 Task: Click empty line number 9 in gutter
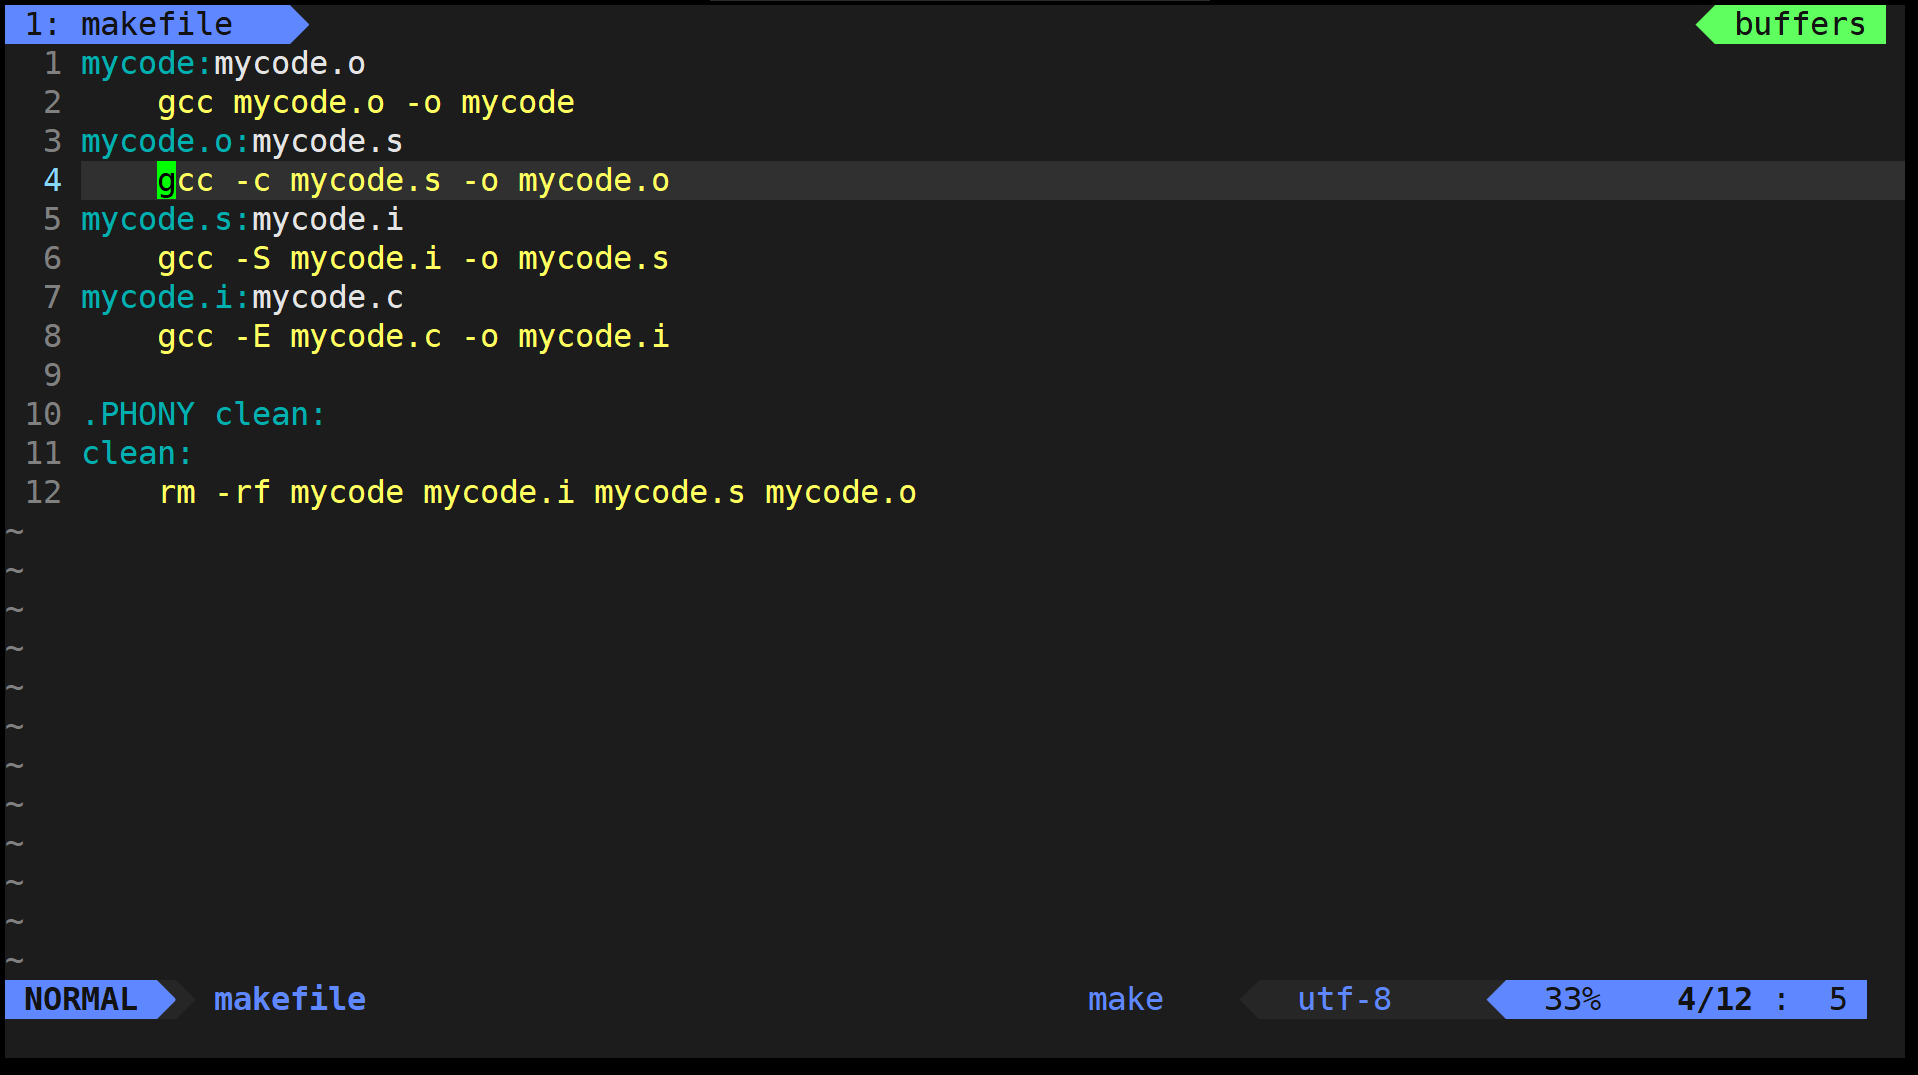52,375
